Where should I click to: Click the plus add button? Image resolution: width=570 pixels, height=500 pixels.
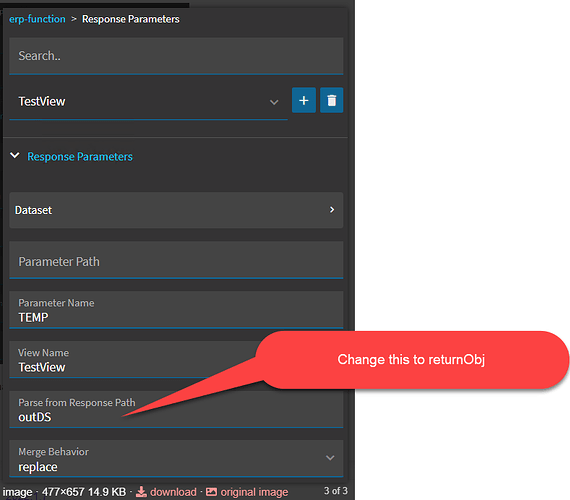(x=304, y=100)
